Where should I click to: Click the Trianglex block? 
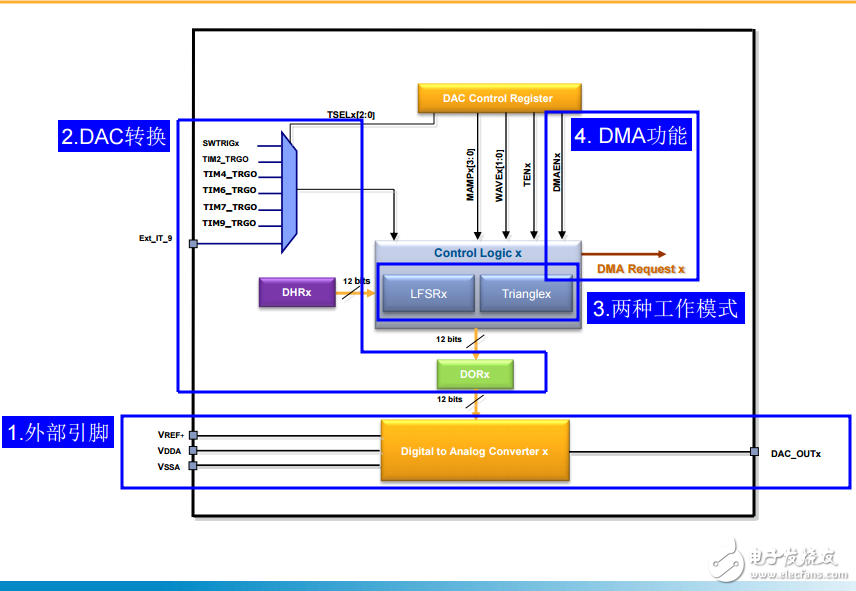pos(526,294)
